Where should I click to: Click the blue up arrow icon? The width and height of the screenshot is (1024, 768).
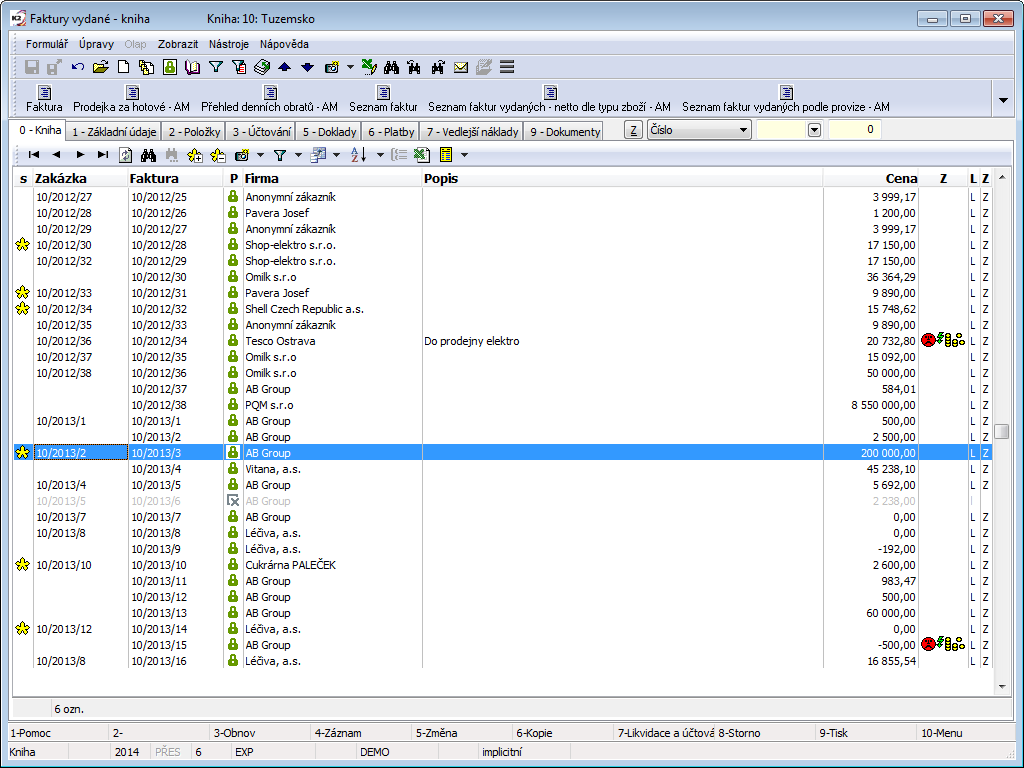pos(285,67)
